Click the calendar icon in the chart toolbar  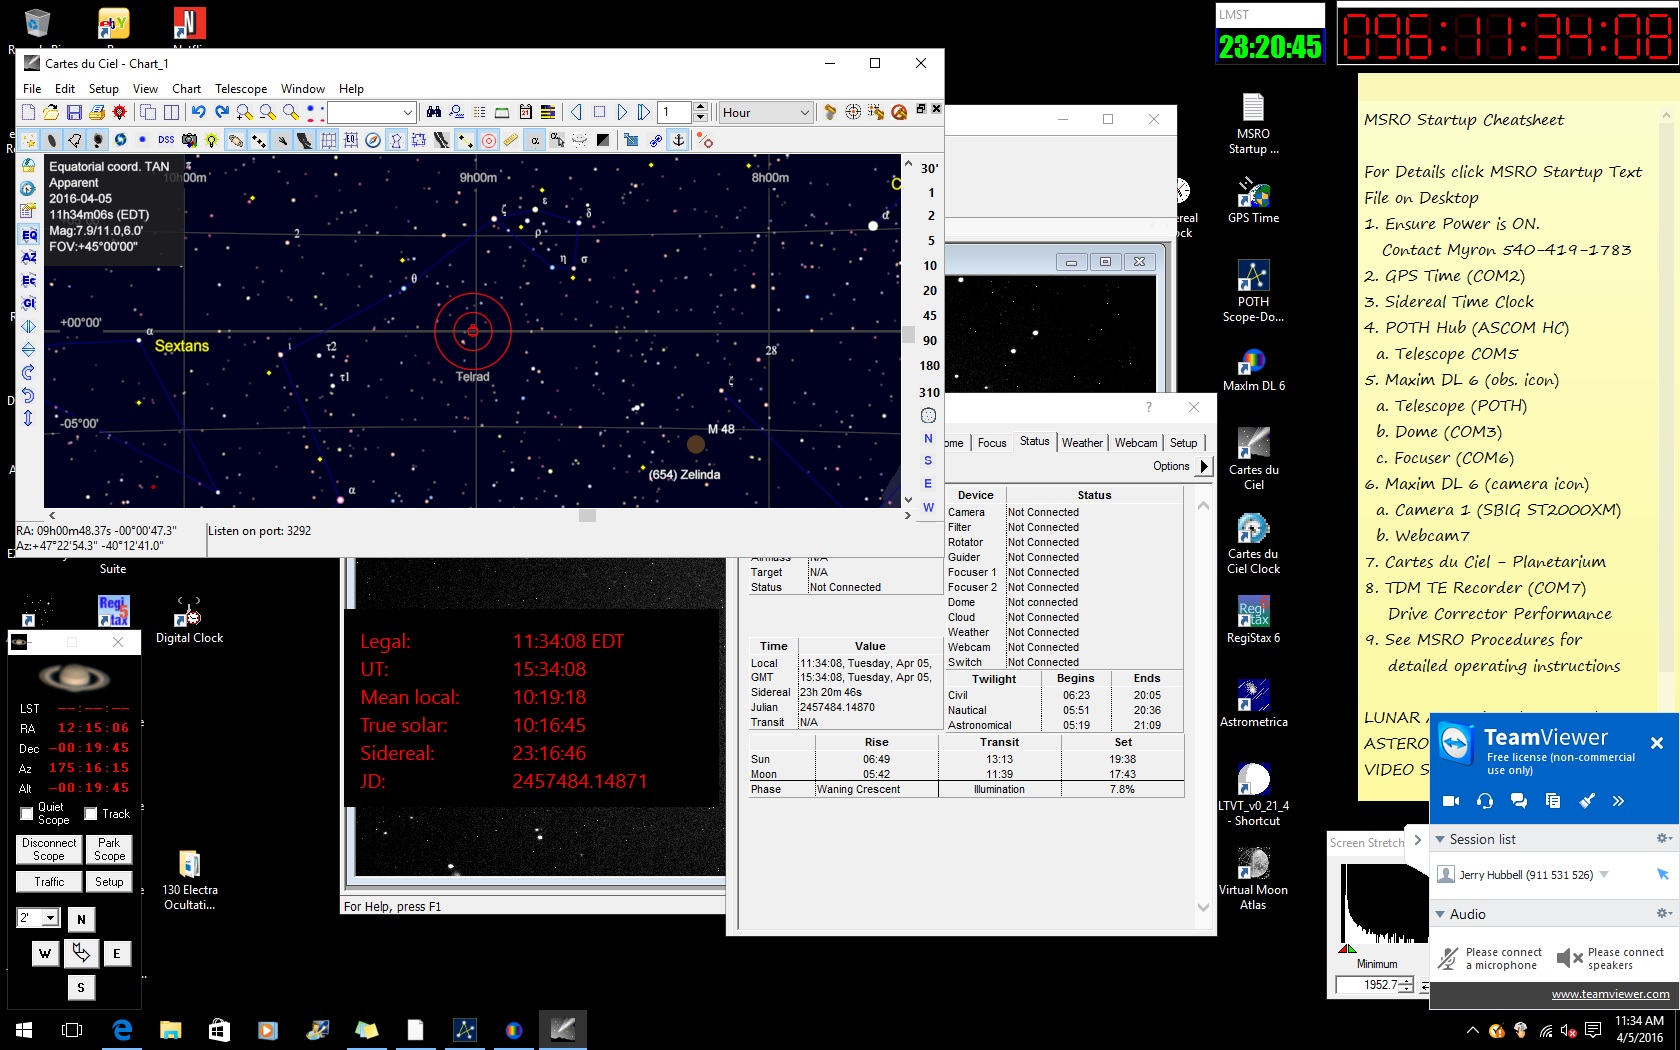click(x=525, y=112)
